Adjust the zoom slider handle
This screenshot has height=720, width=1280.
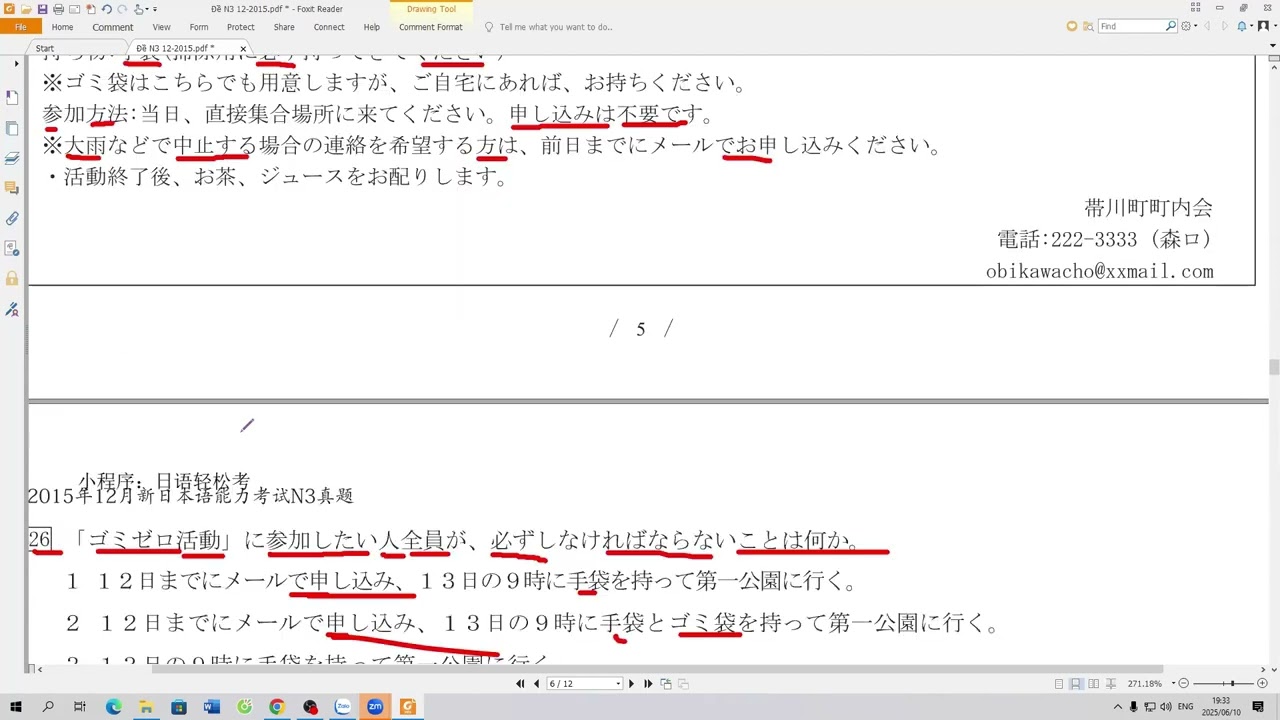pos(1232,683)
